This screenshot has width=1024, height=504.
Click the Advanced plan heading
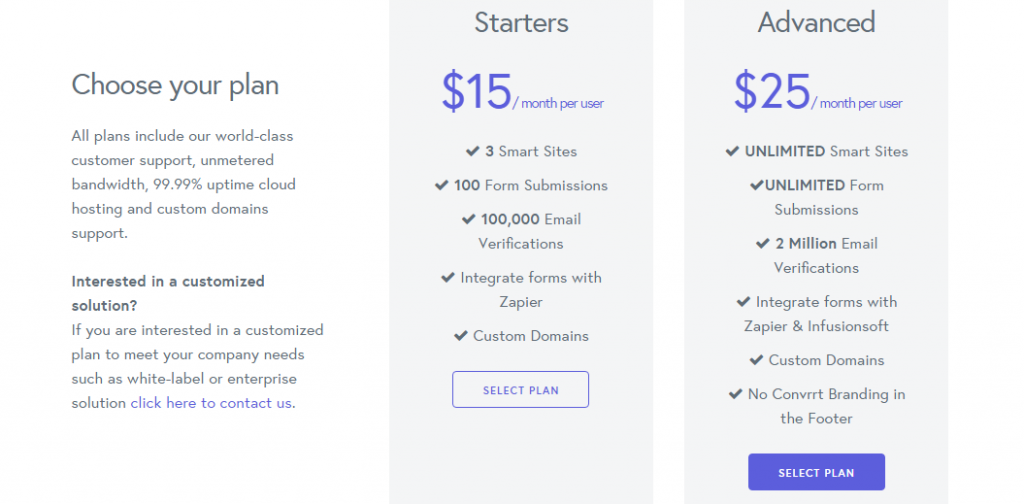[x=816, y=22]
